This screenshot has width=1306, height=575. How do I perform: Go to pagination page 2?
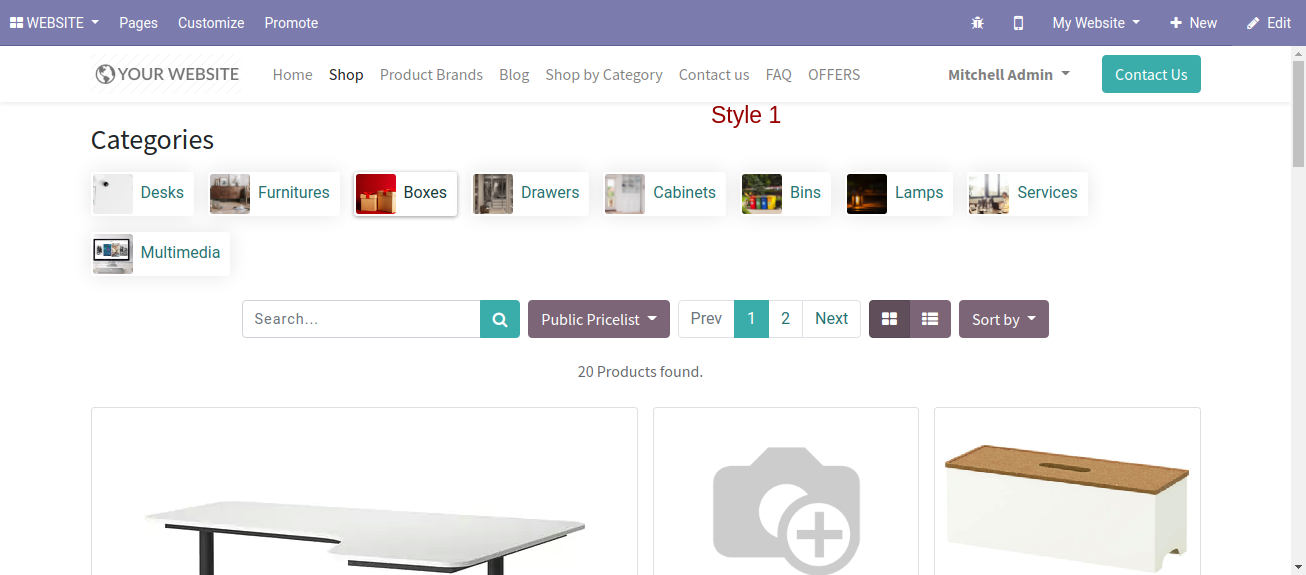coord(785,319)
